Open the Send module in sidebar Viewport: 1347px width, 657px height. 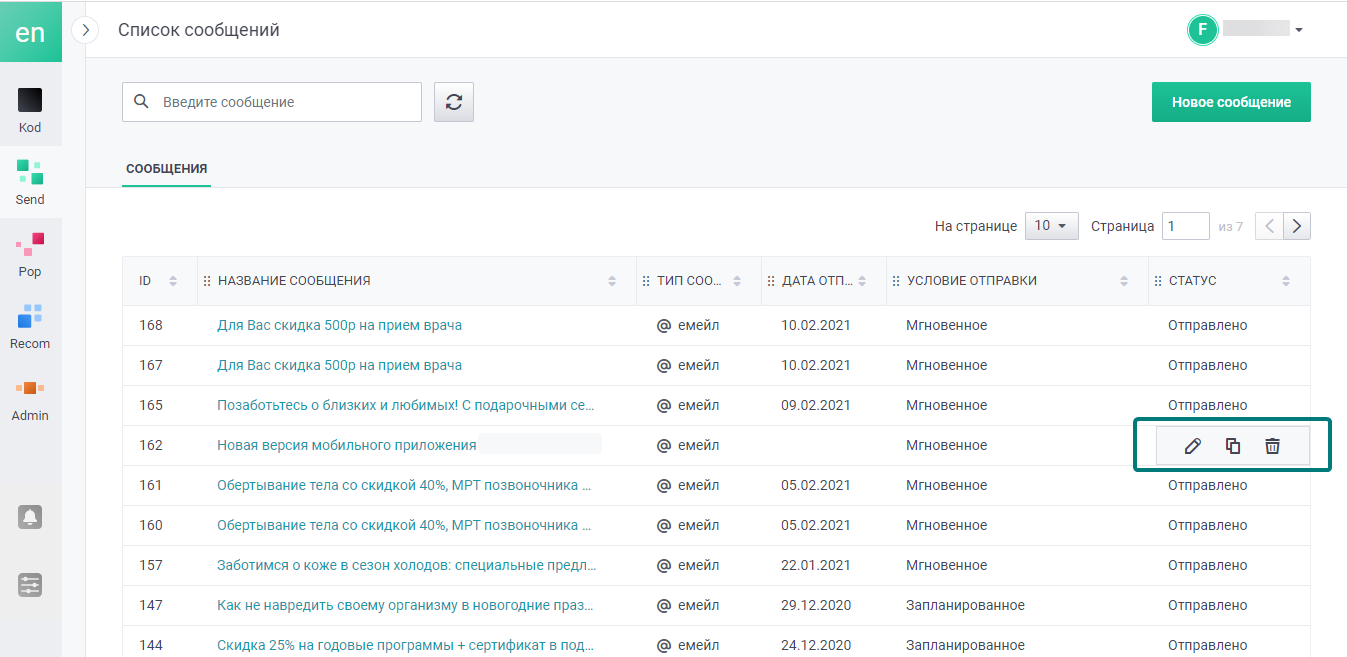(x=30, y=182)
